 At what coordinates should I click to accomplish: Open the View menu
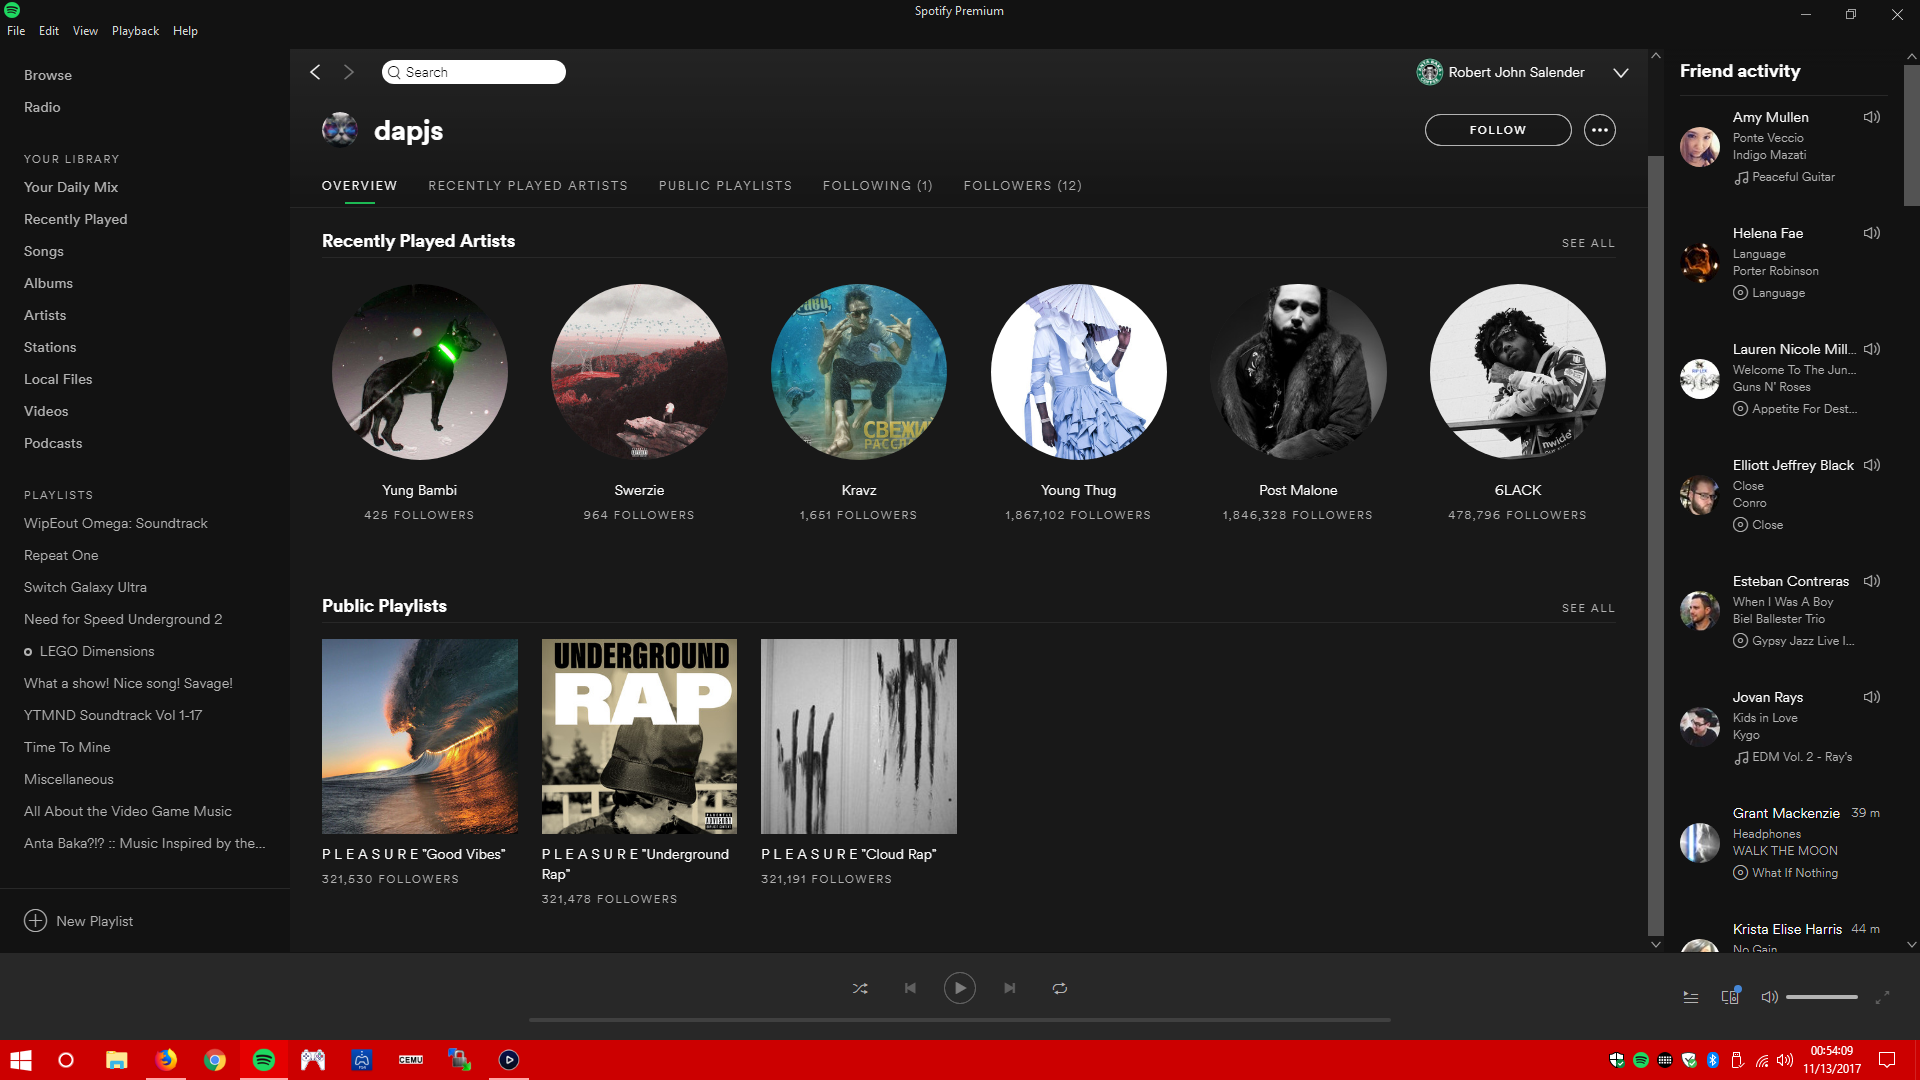point(85,31)
